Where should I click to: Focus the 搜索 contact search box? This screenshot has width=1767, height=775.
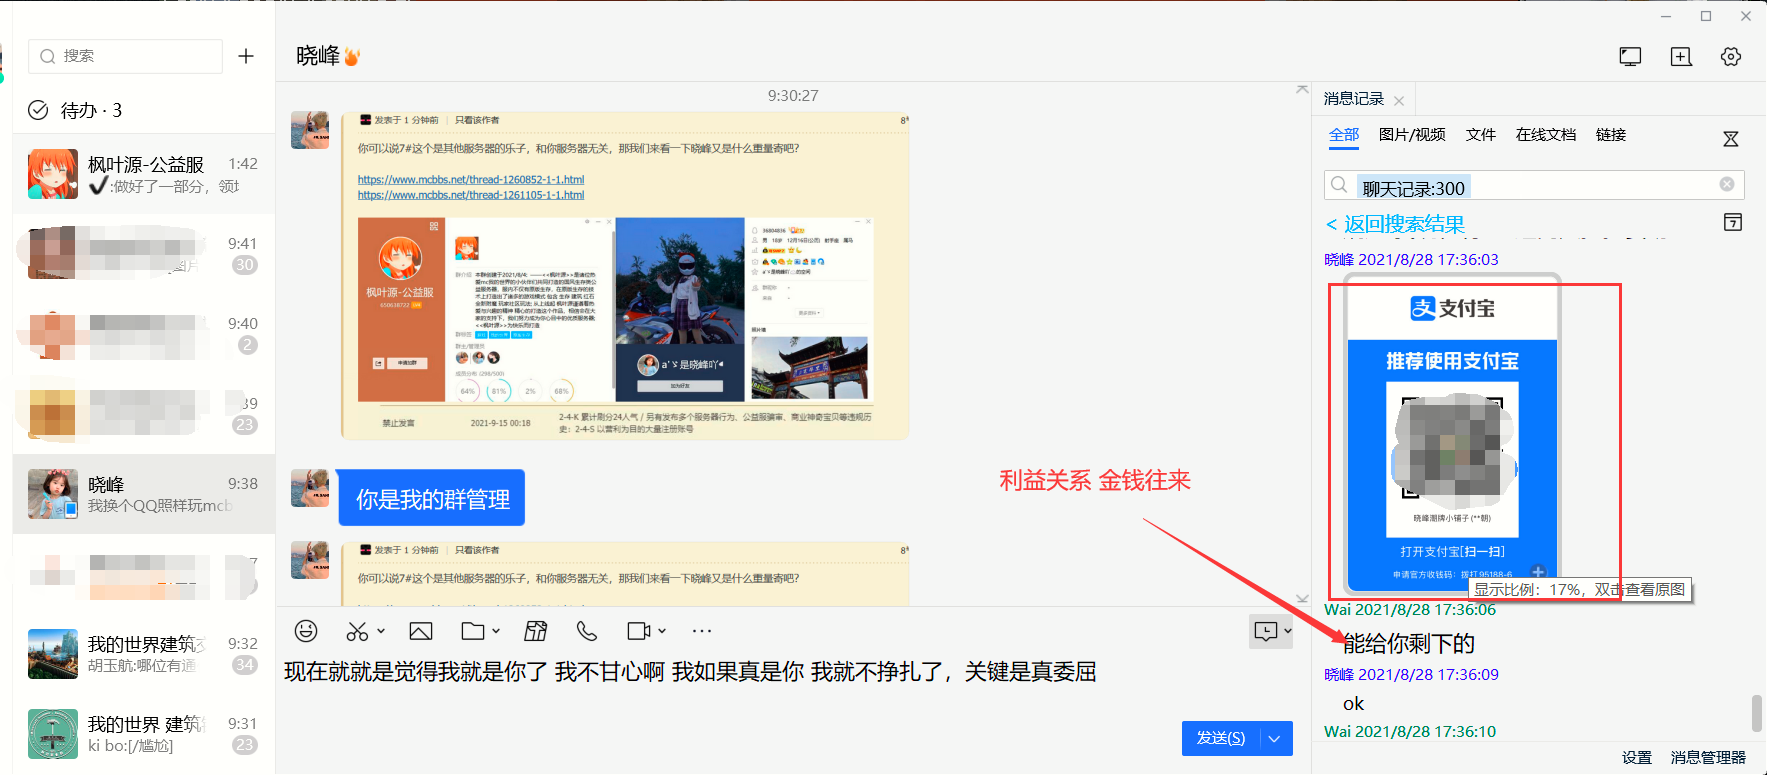(x=125, y=56)
